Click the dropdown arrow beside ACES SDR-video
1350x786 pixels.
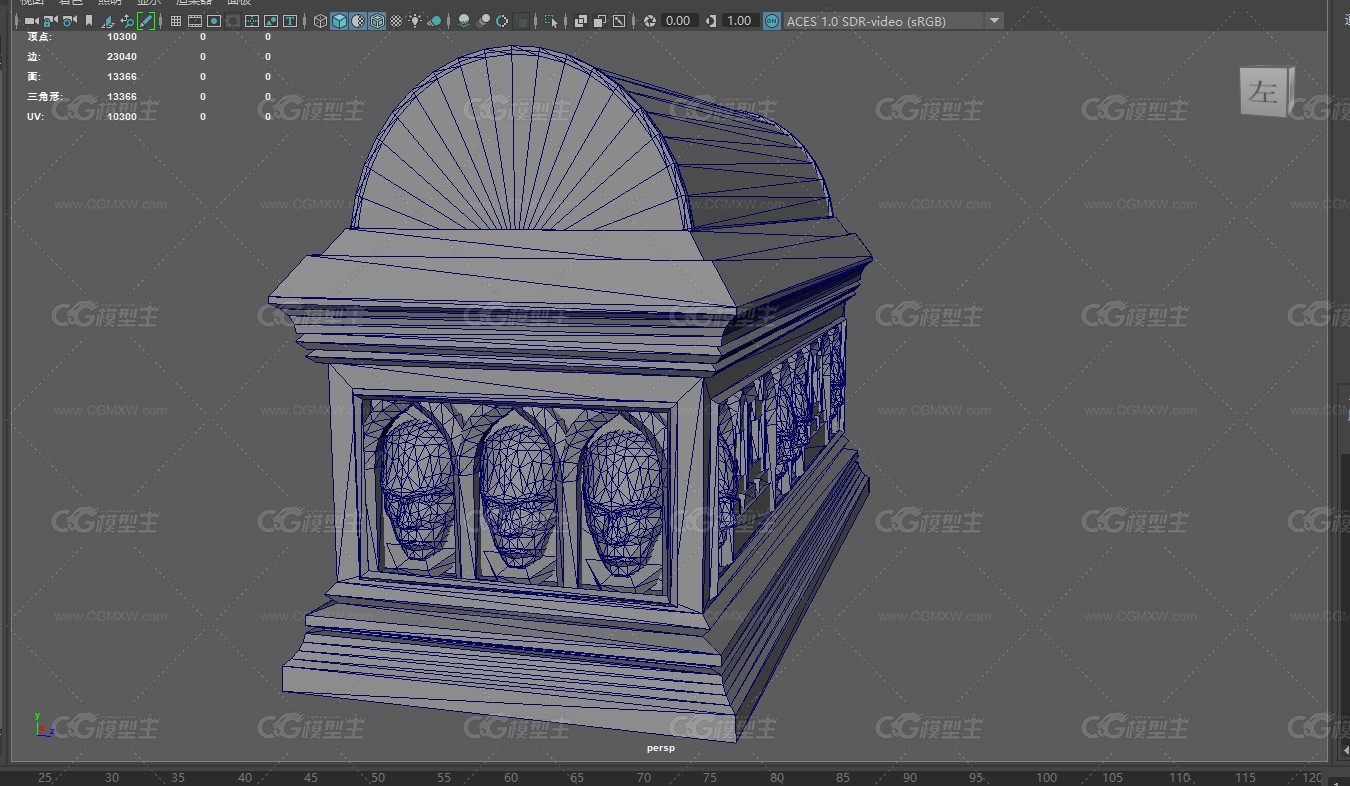coord(994,21)
